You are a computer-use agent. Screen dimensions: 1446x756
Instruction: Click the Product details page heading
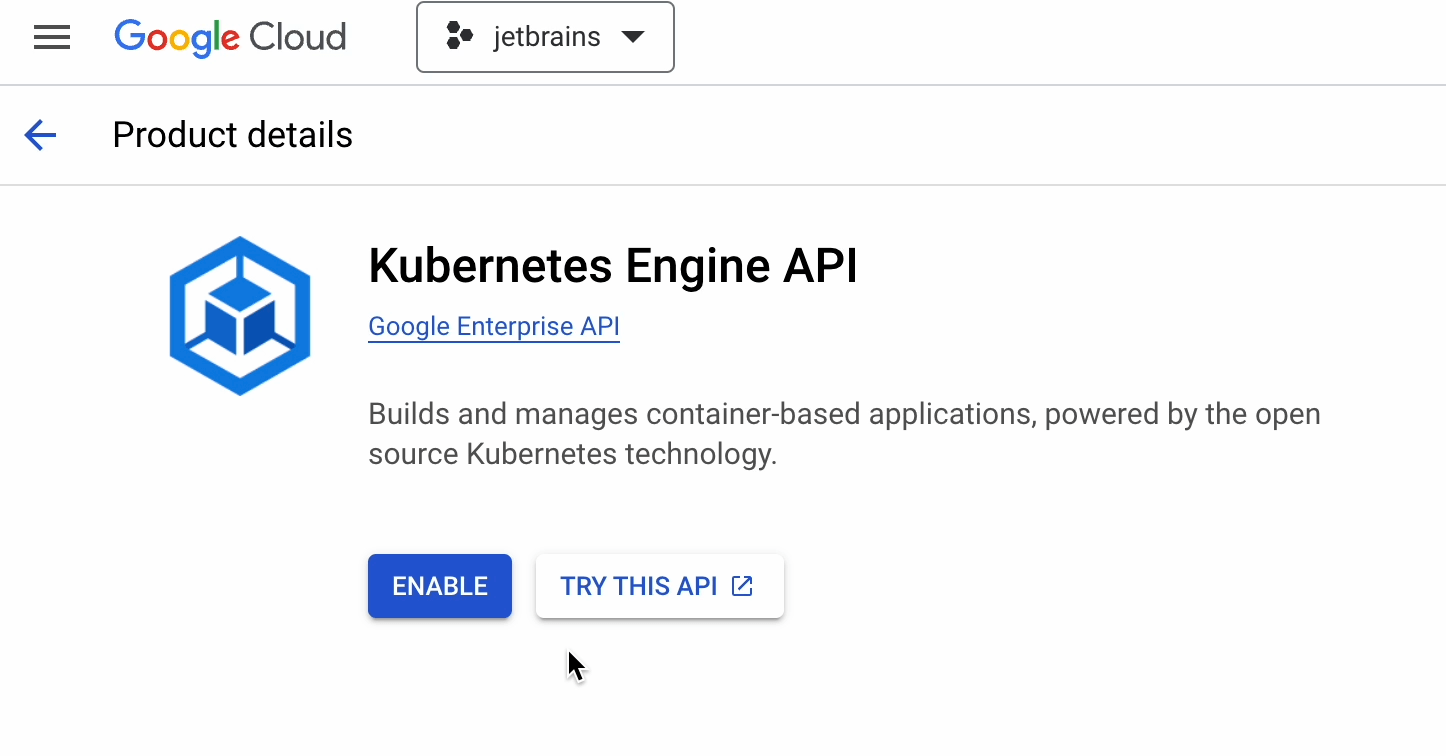click(232, 135)
